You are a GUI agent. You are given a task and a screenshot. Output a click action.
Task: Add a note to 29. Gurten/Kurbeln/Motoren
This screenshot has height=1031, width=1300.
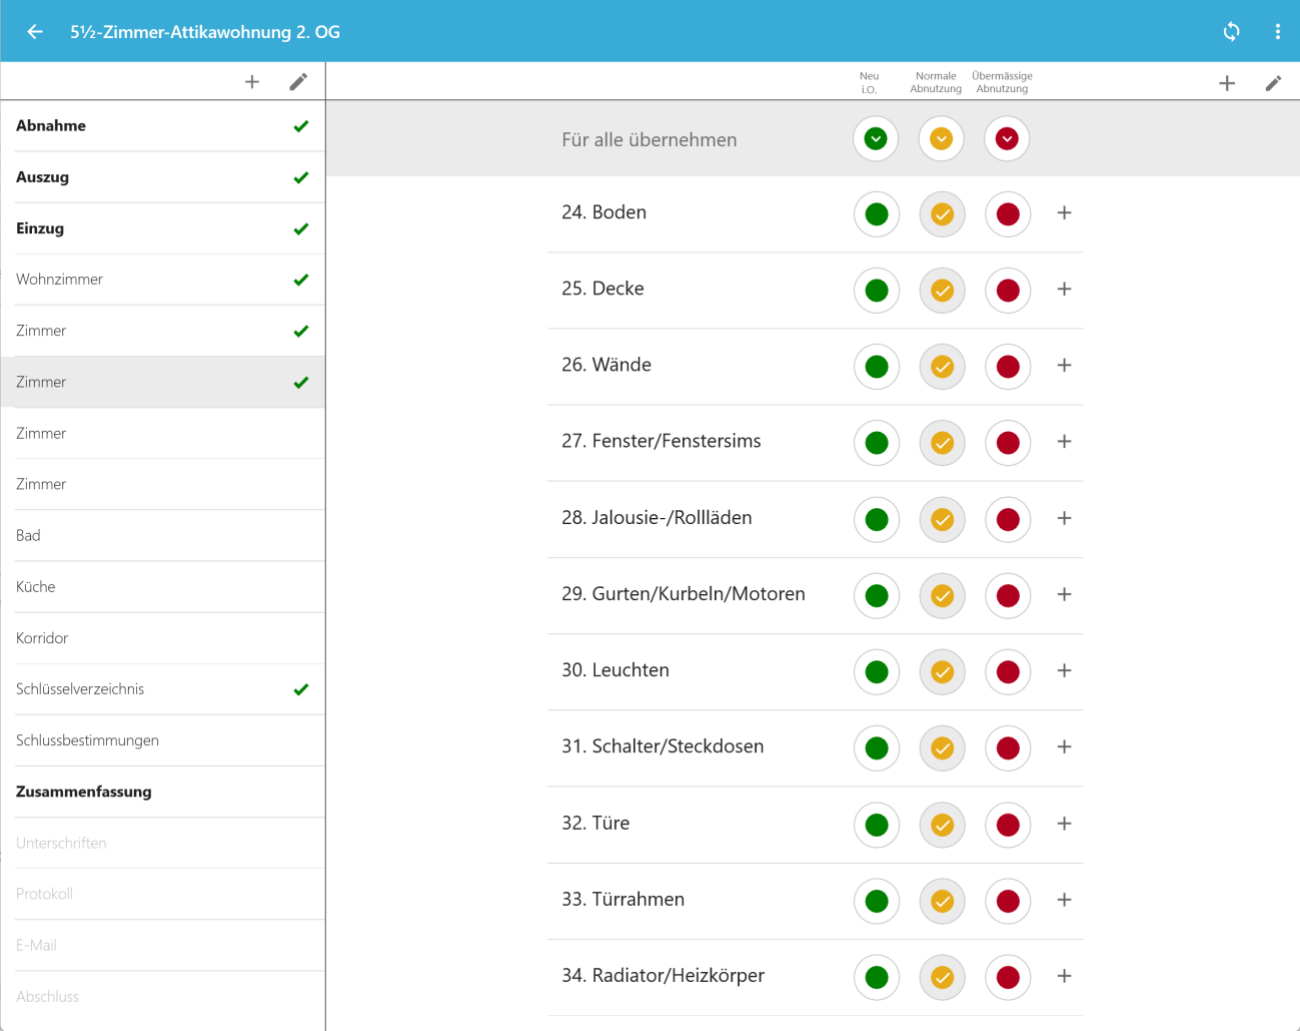pyautogui.click(x=1064, y=594)
